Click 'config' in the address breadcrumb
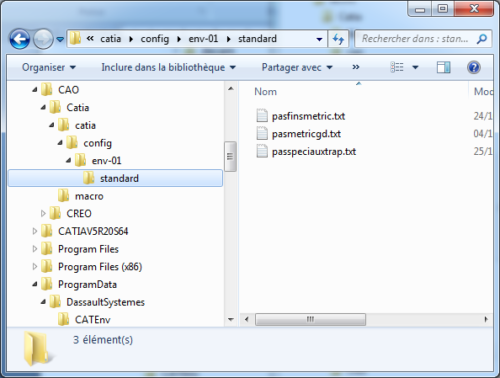 click(155, 39)
